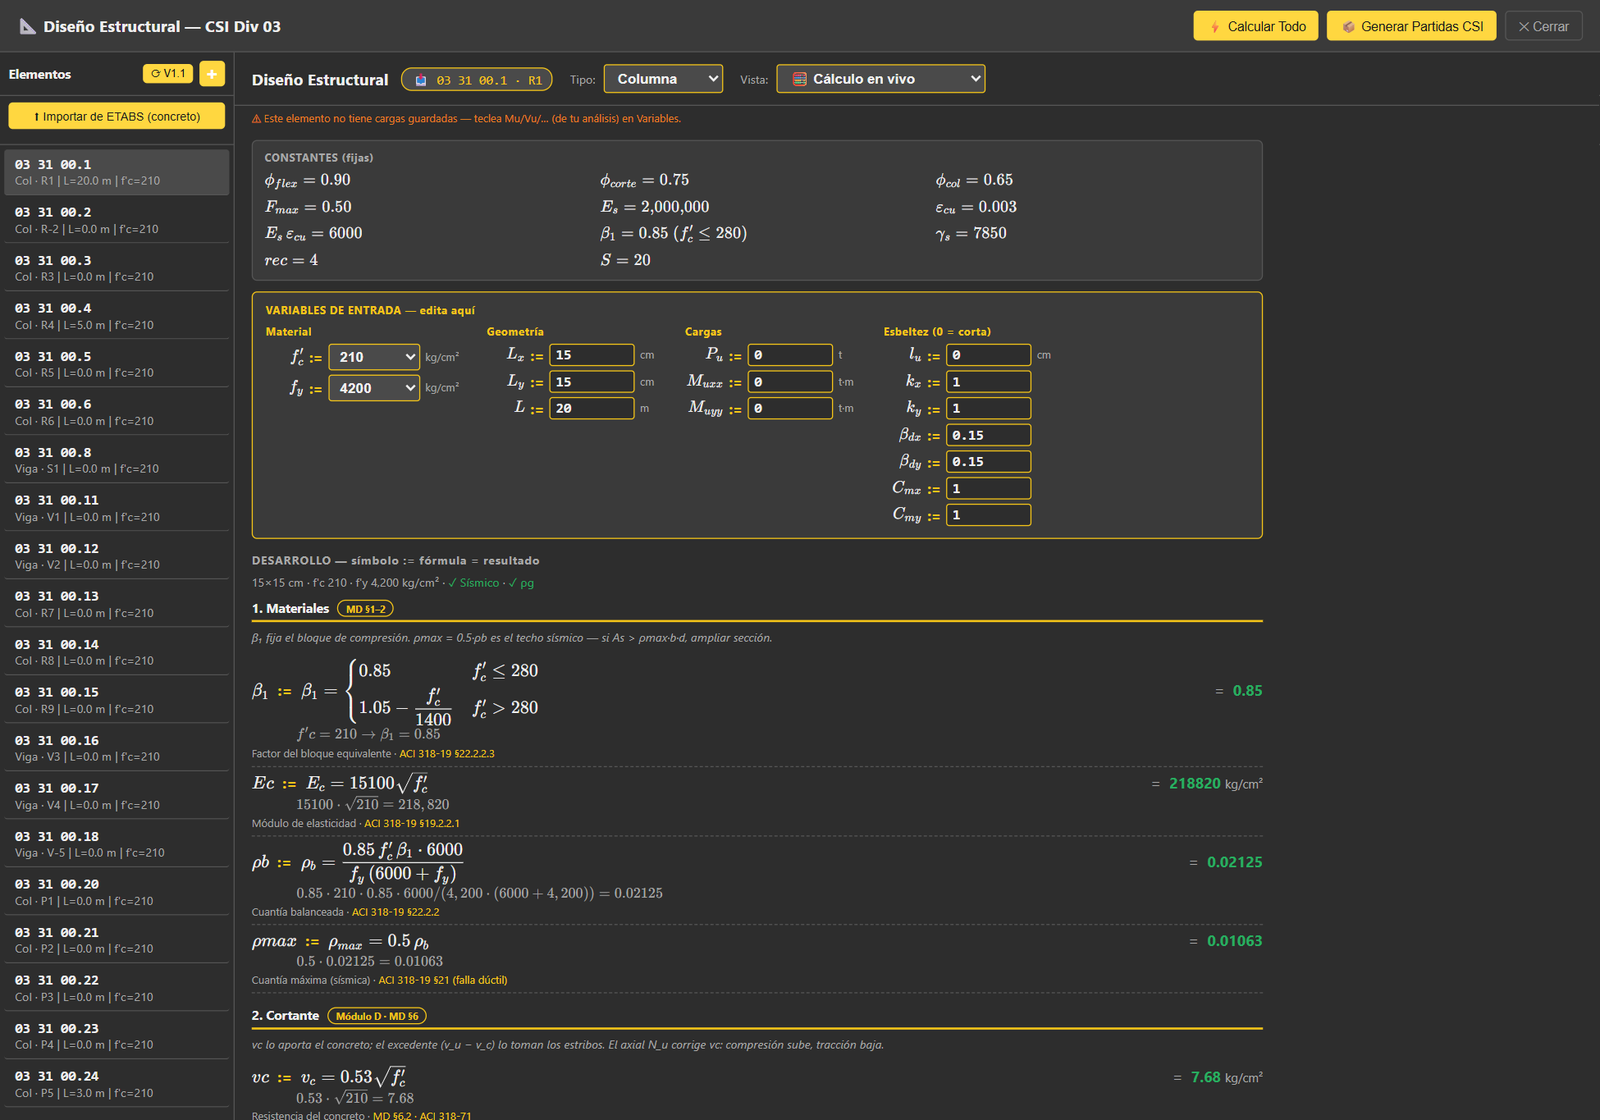This screenshot has height=1120, width=1600.
Task: Click Importar de ETABS (concreto)
Action: [x=117, y=116]
